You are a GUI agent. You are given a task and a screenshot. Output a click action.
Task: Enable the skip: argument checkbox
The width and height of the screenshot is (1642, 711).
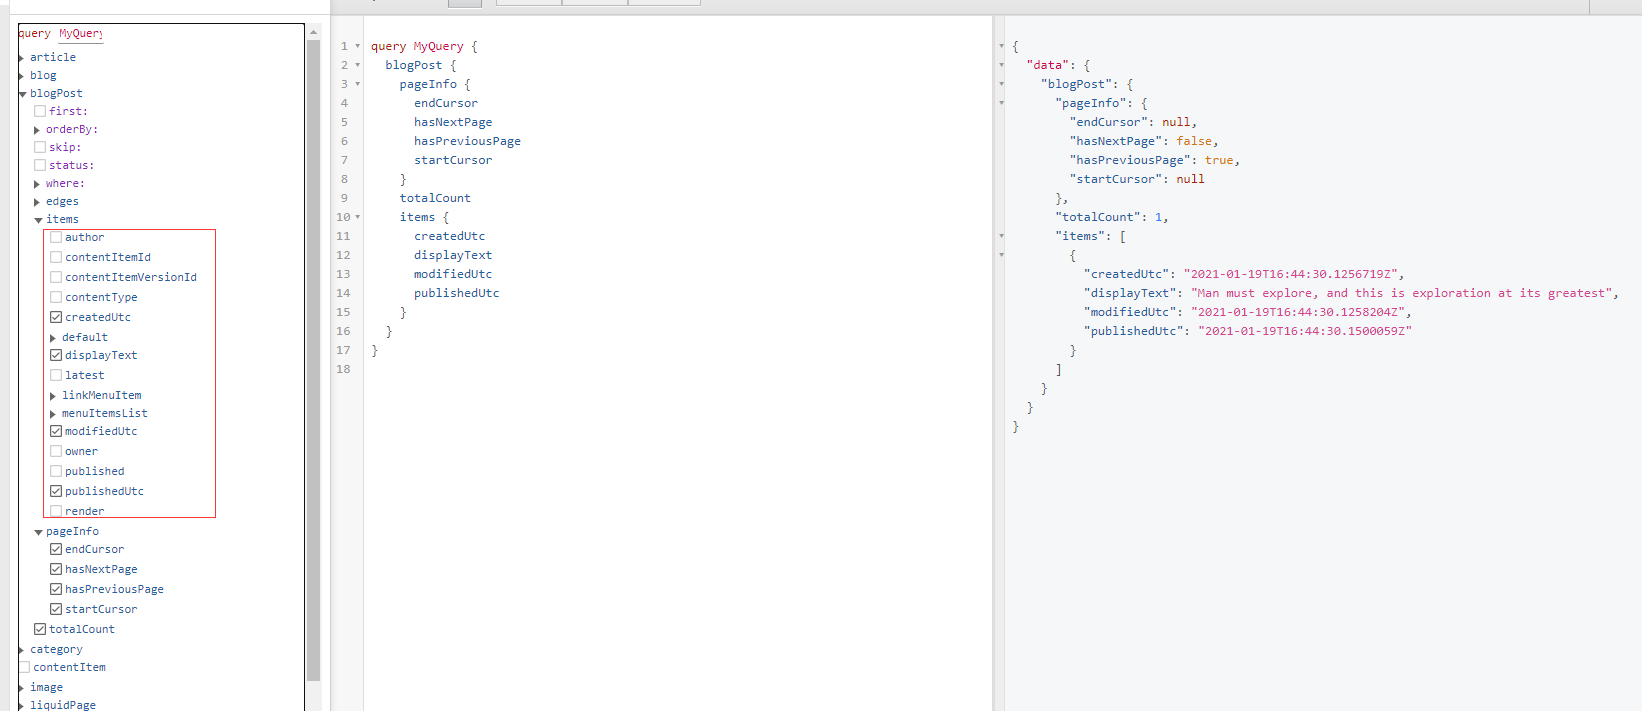point(40,147)
